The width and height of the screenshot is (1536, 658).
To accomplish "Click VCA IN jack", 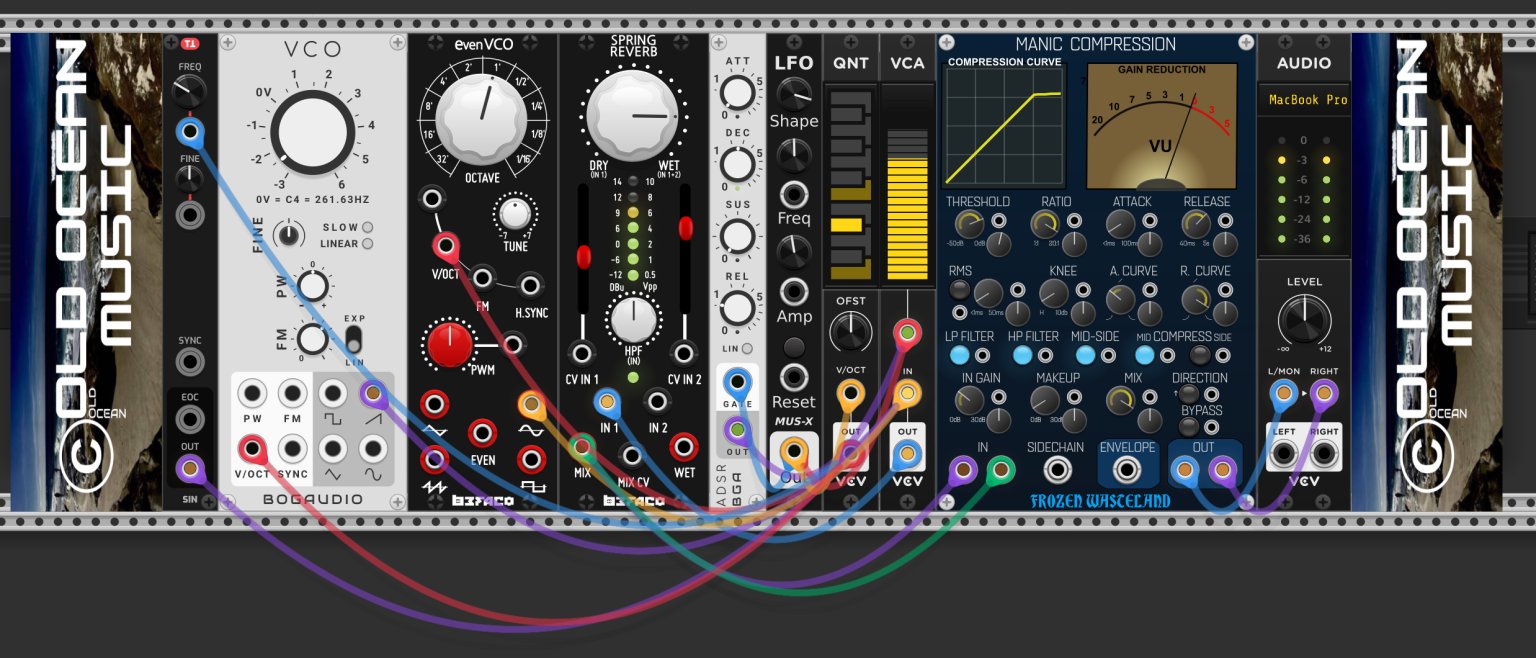I will (907, 394).
